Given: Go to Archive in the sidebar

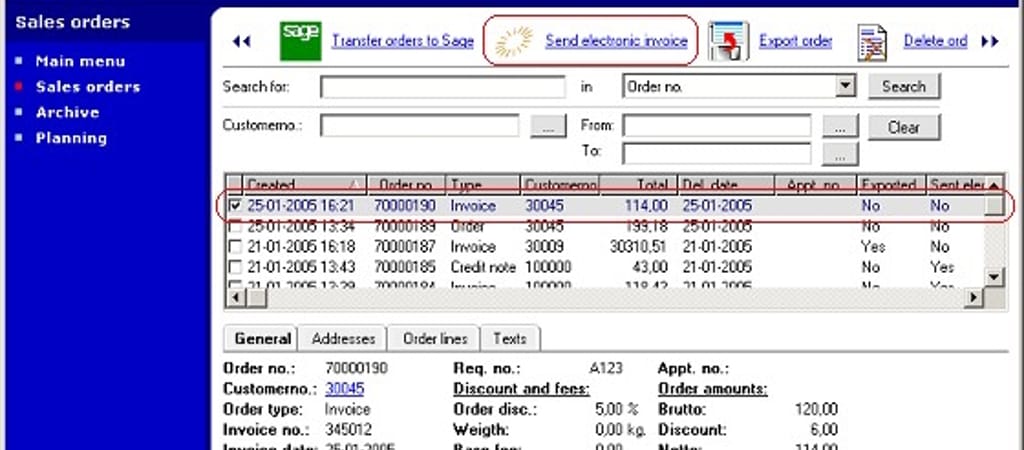Looking at the screenshot, I should (x=67, y=113).
